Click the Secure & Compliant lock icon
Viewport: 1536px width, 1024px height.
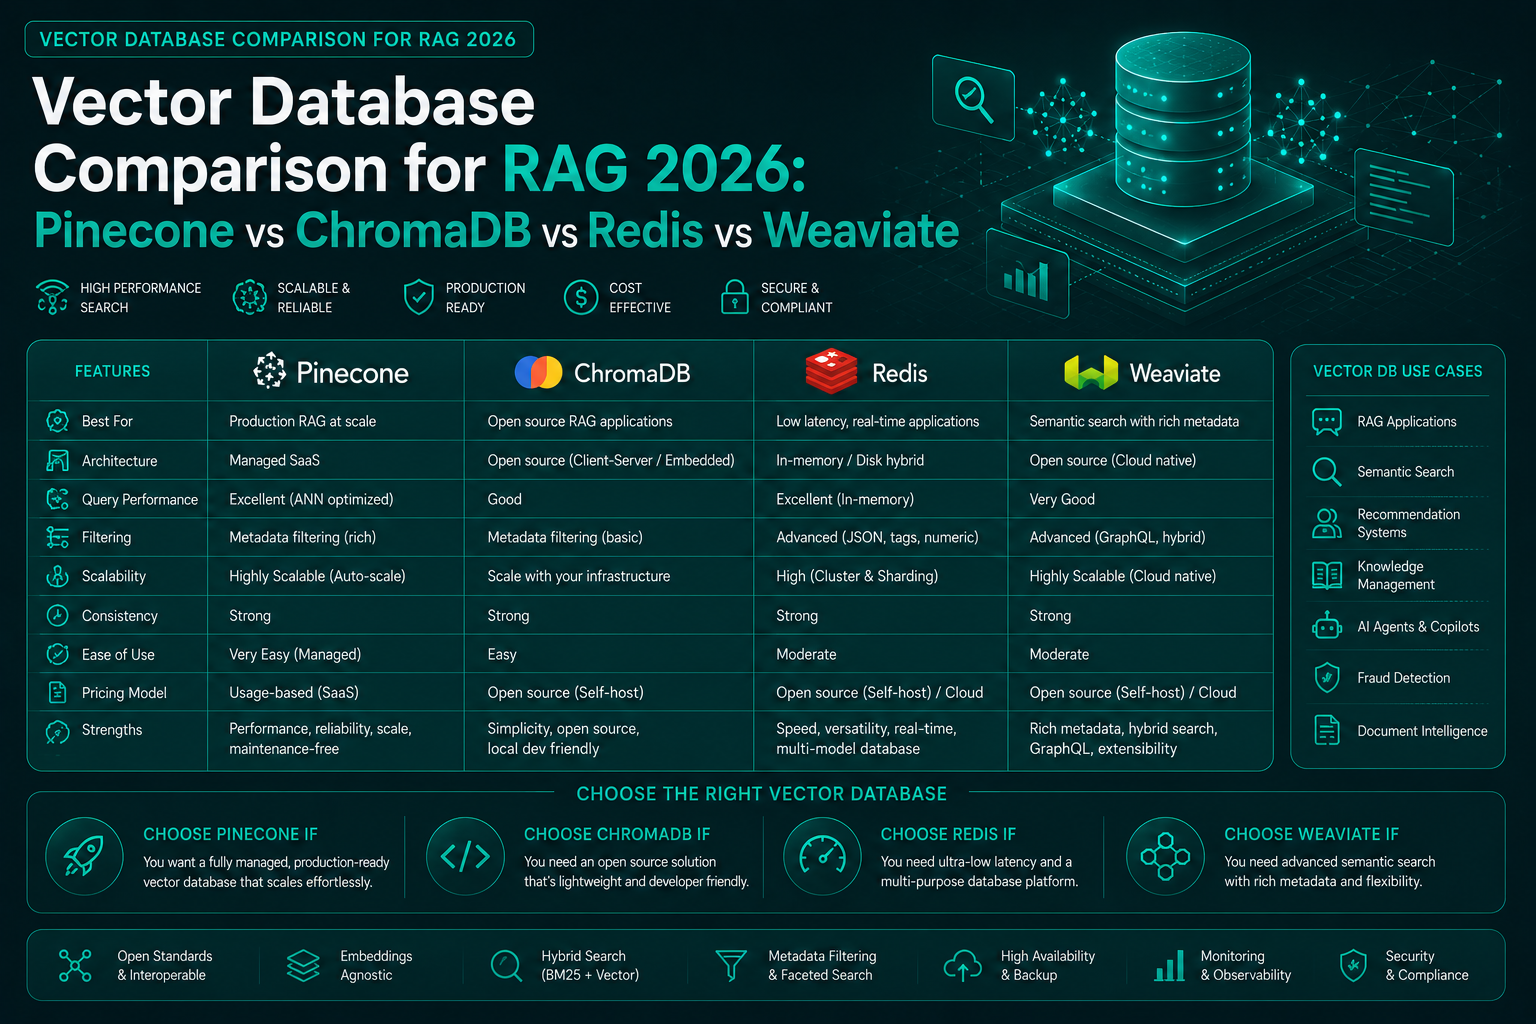point(735,297)
